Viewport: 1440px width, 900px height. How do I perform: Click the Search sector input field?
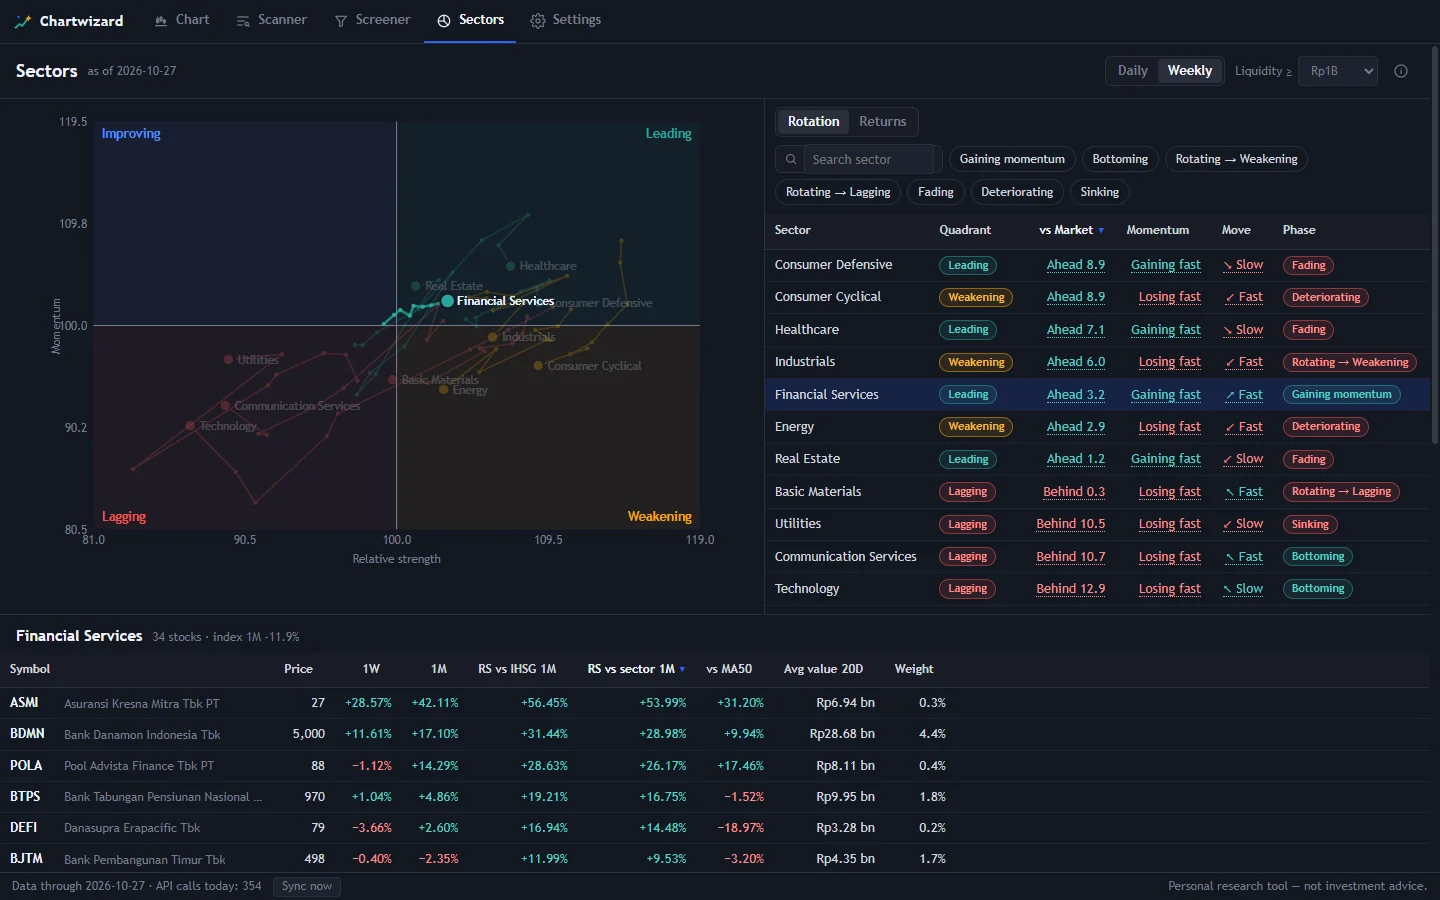868,160
